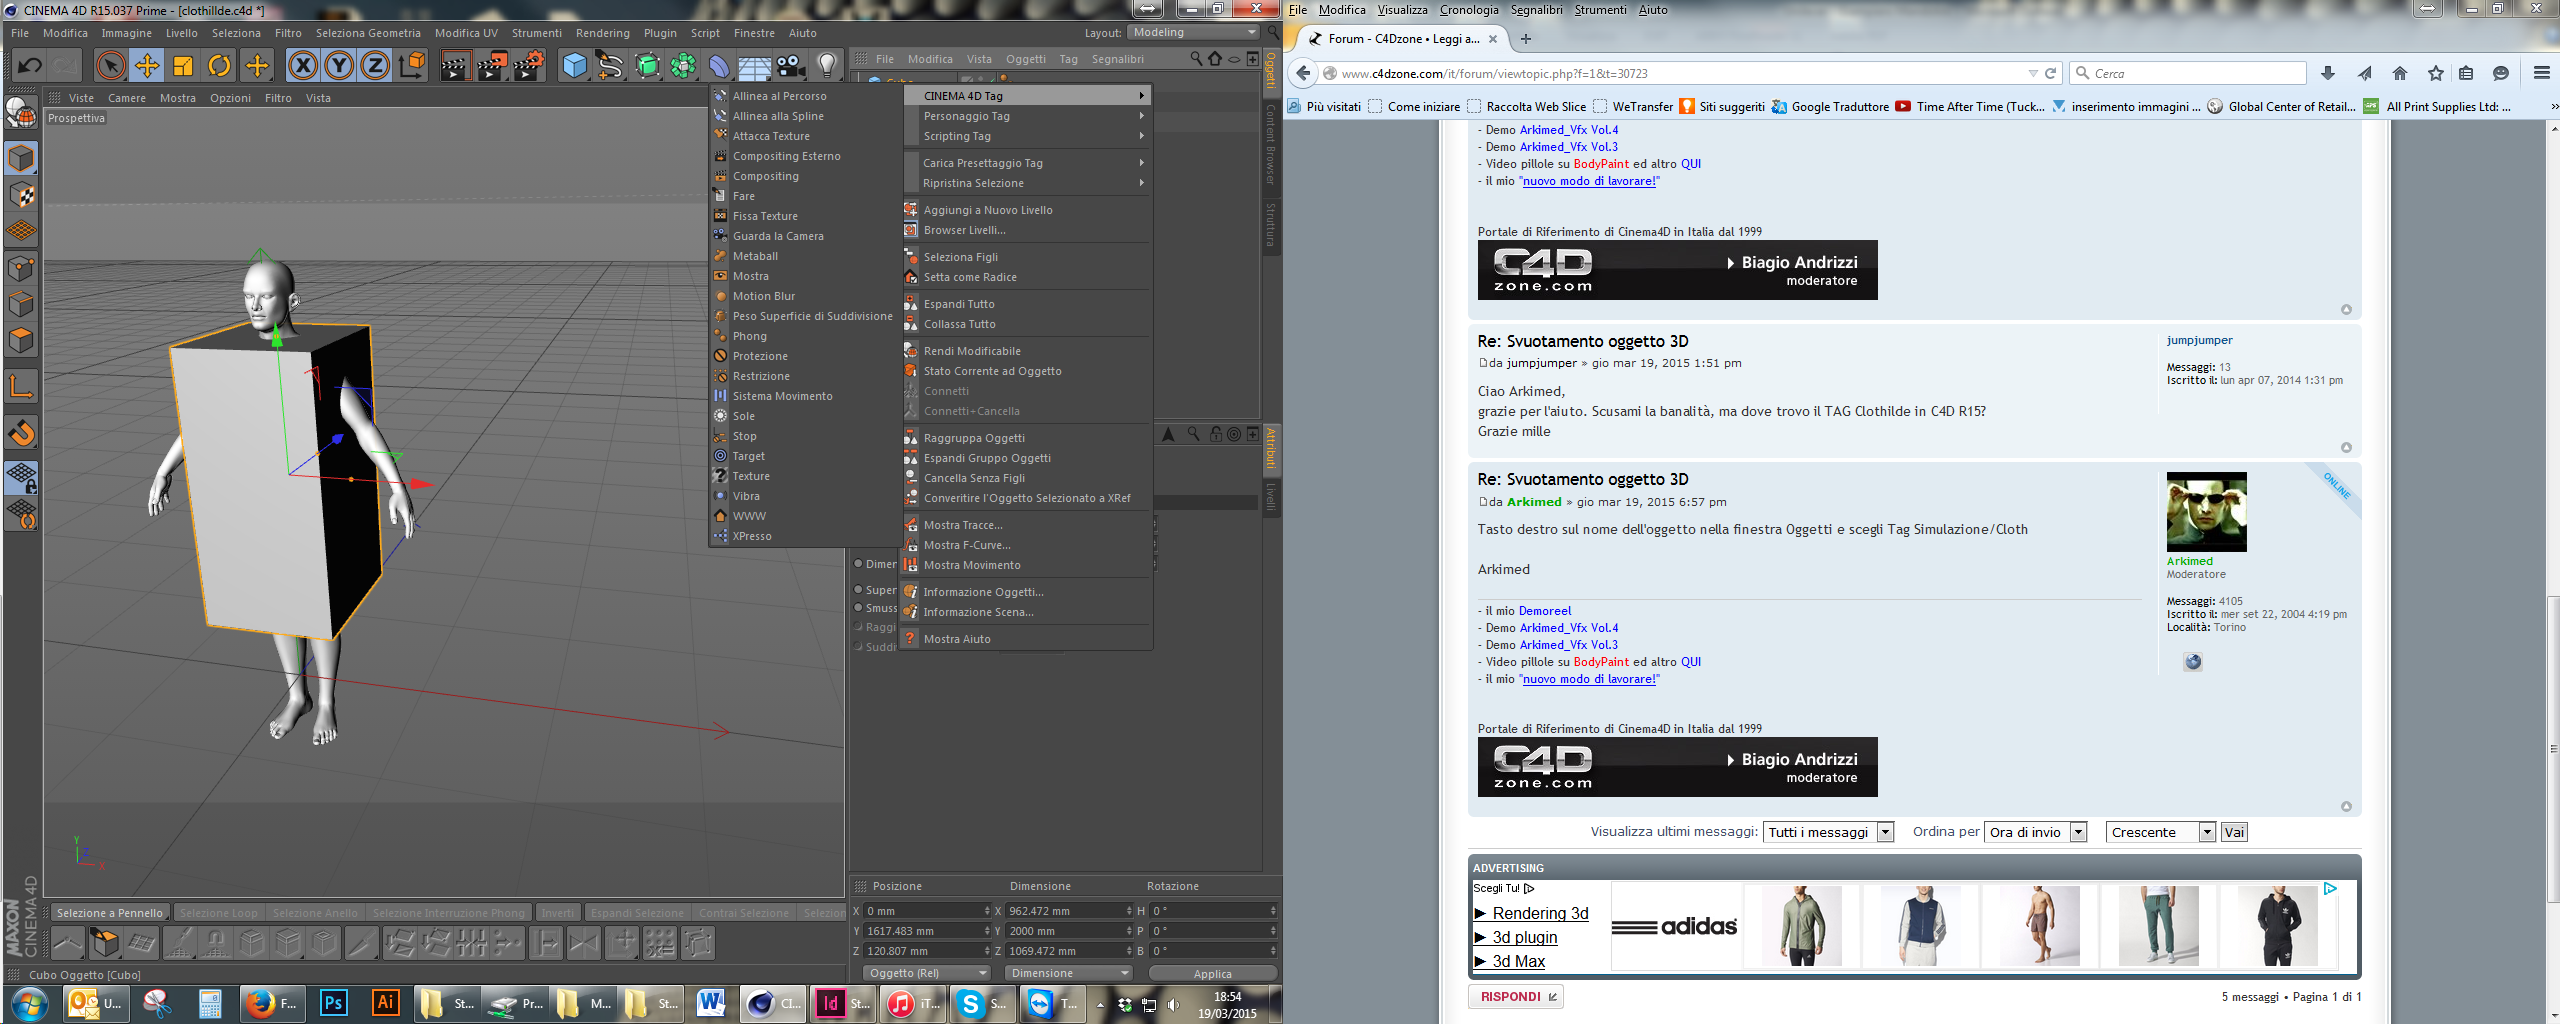
Task: Open Photoshop from the taskbar
Action: pos(333,1003)
